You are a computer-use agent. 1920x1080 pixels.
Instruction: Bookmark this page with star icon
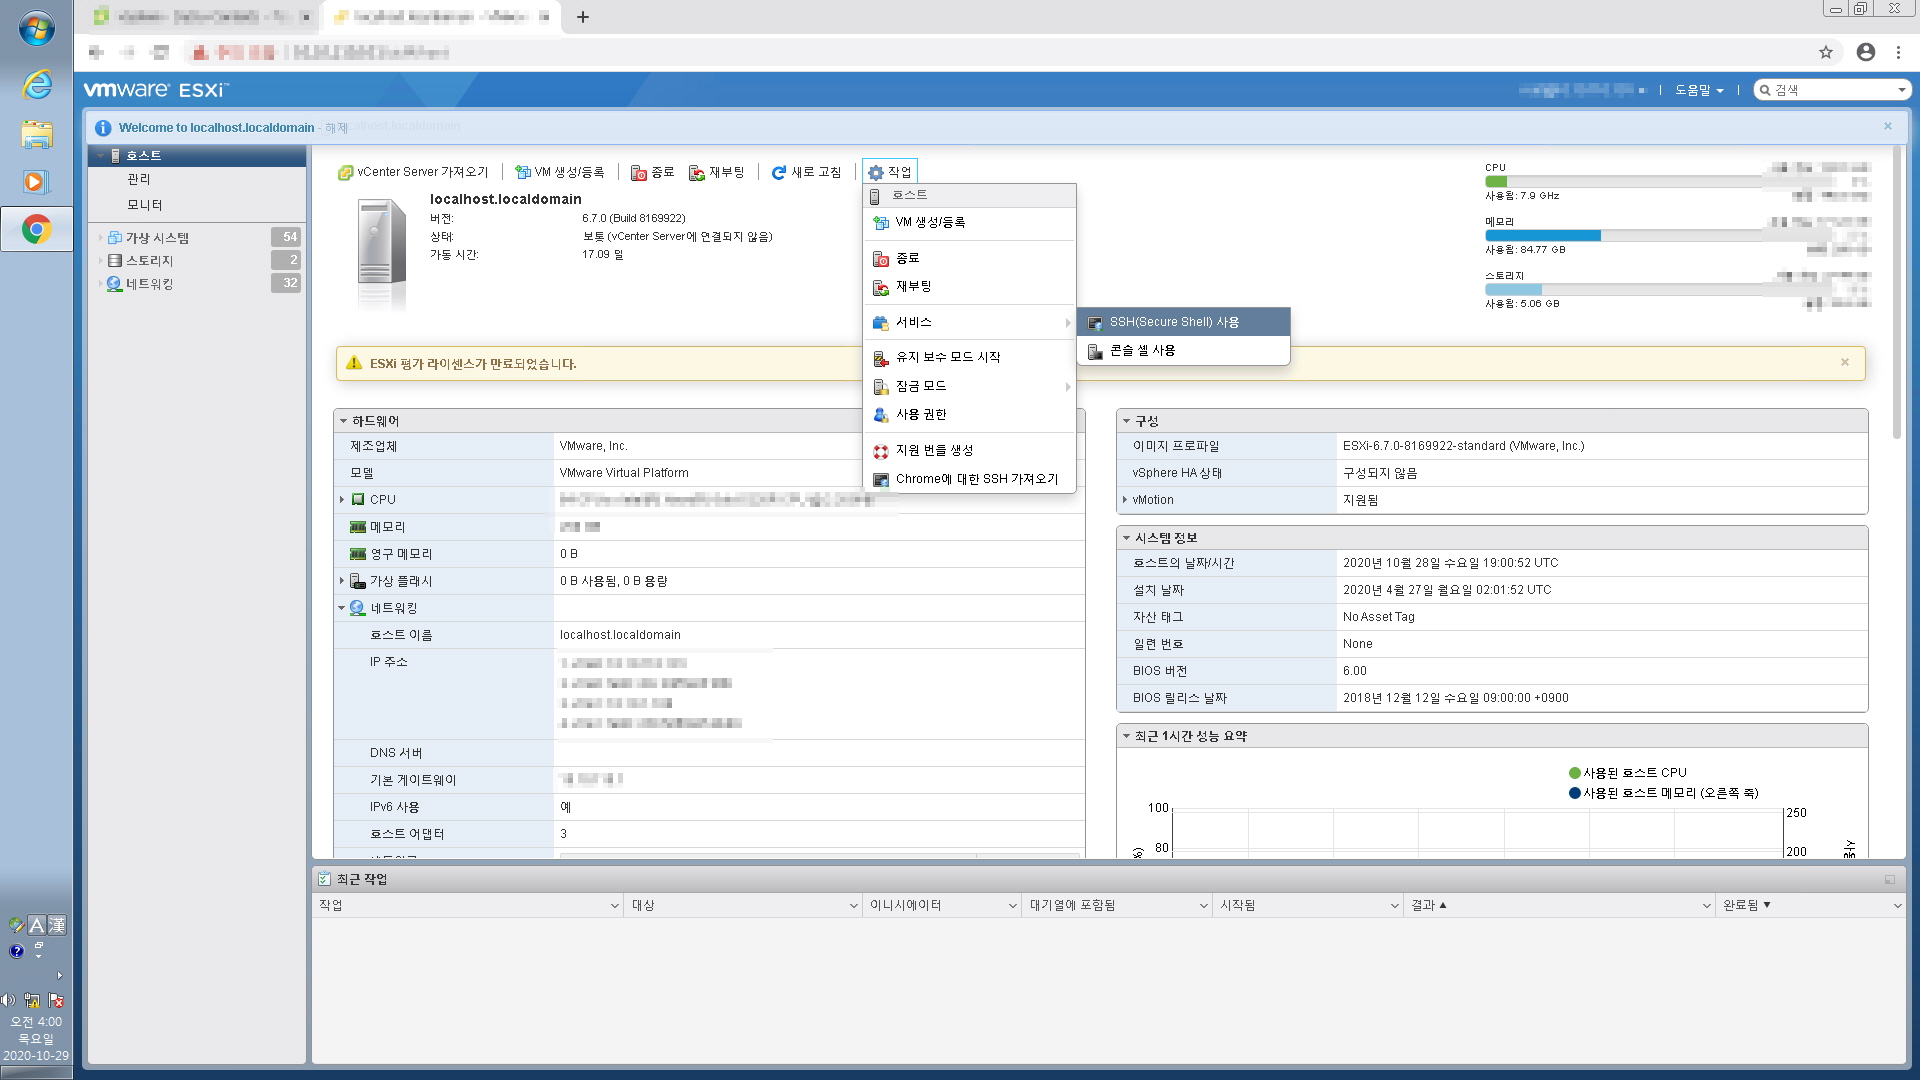point(1826,52)
